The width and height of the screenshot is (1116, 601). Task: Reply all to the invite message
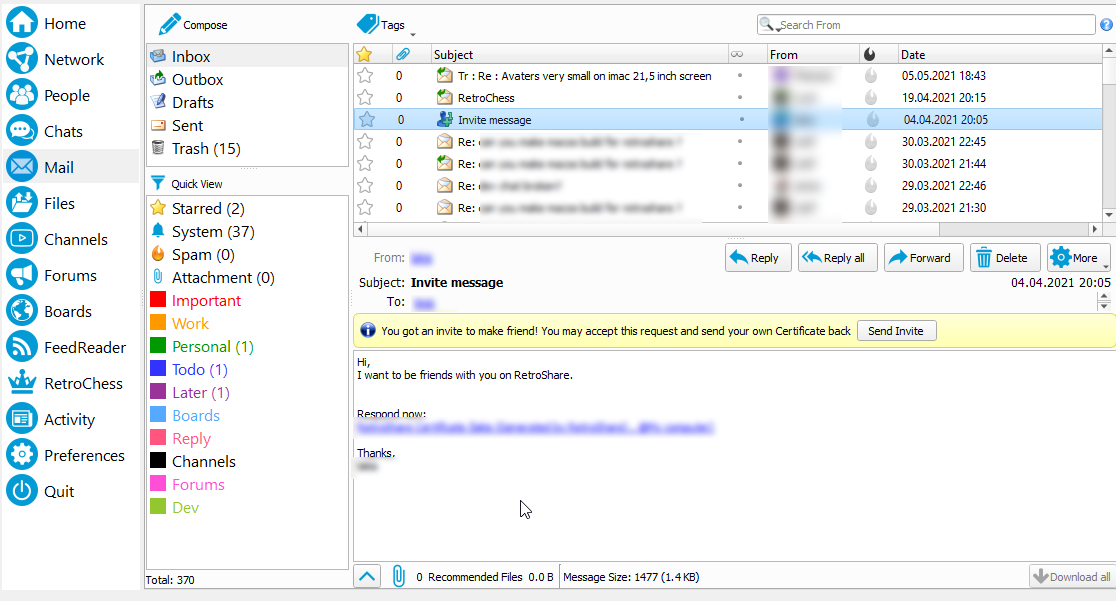click(x=837, y=257)
